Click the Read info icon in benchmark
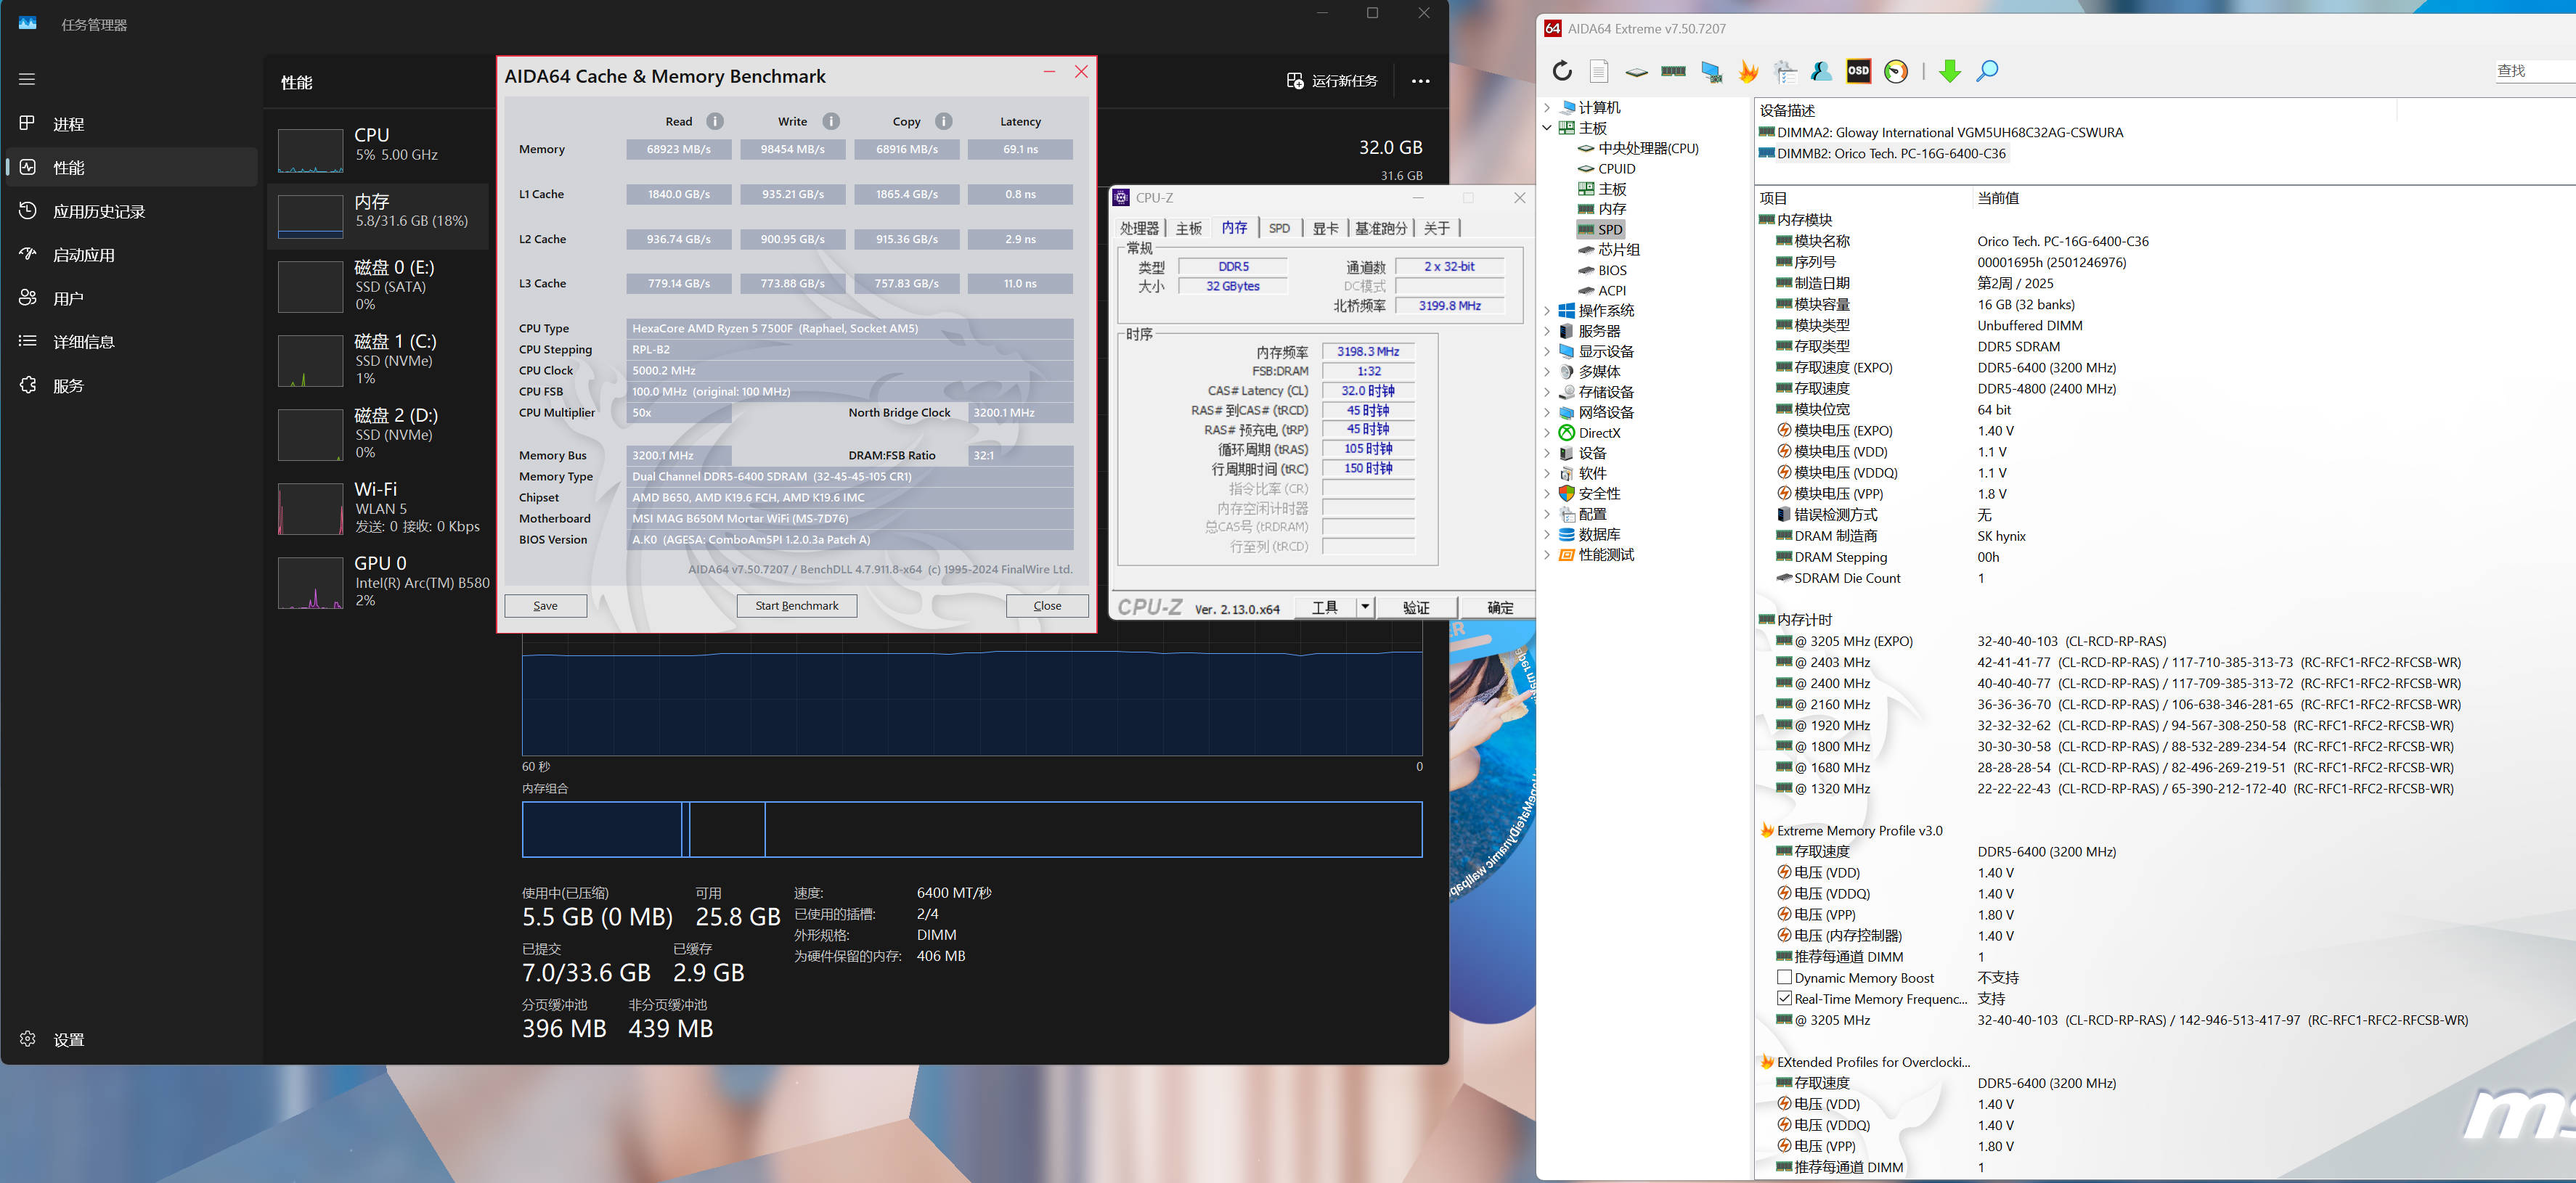This screenshot has width=2576, height=1183. pos(715,121)
